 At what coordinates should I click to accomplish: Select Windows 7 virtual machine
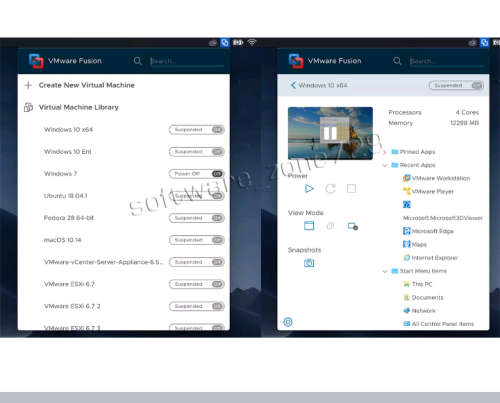(60, 174)
